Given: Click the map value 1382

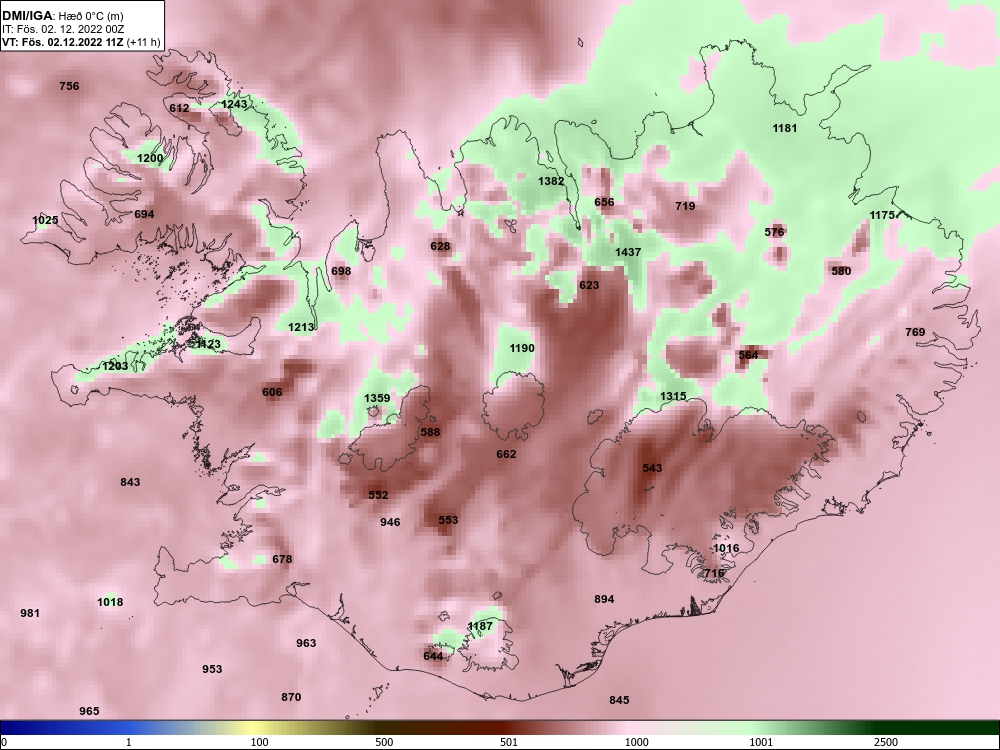Looking at the screenshot, I should point(551,181).
